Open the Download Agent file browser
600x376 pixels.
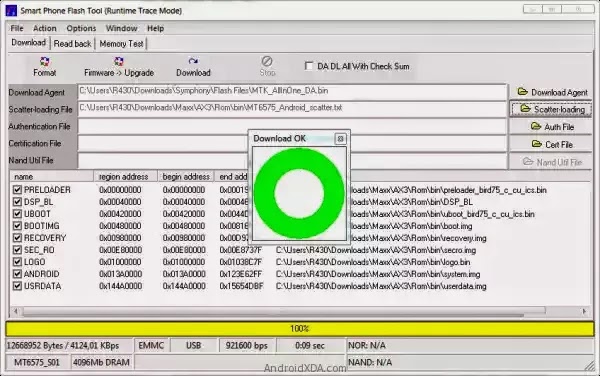tap(552, 93)
